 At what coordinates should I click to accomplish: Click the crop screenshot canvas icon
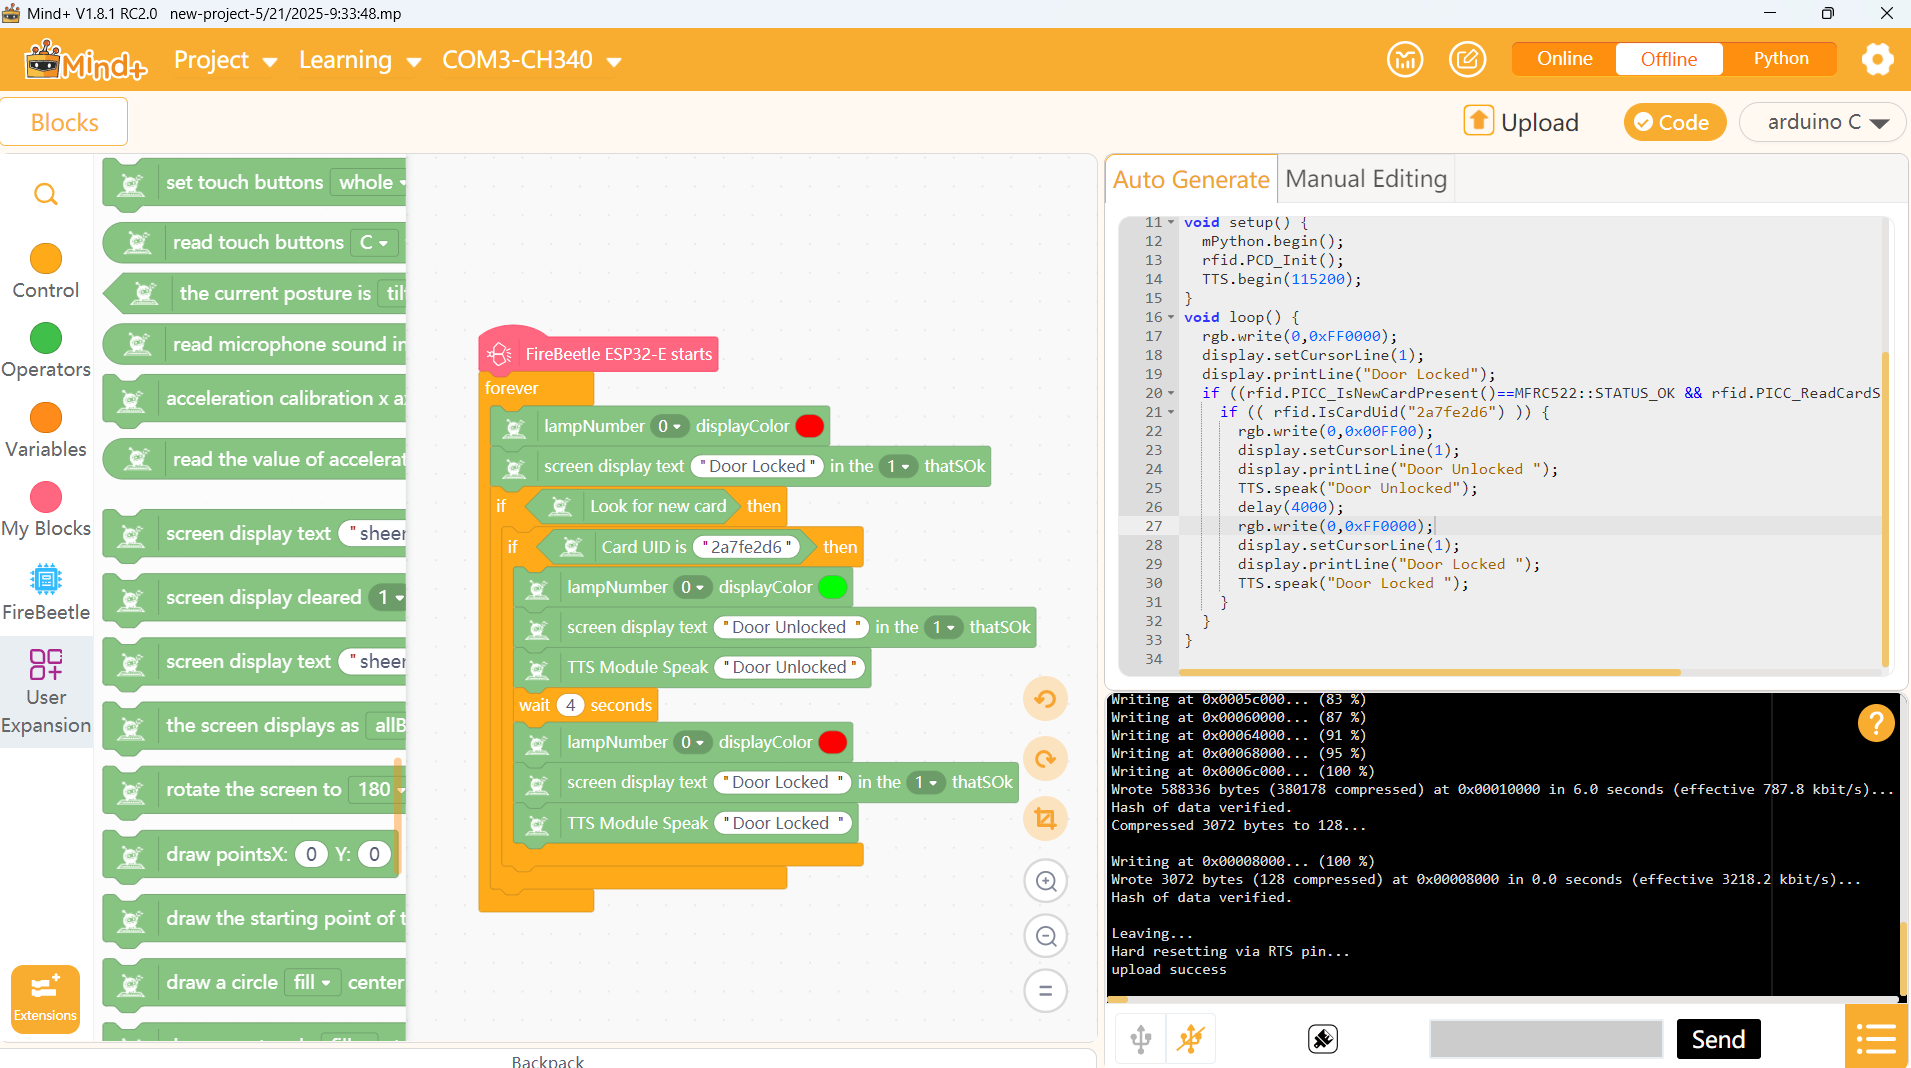[1046, 819]
